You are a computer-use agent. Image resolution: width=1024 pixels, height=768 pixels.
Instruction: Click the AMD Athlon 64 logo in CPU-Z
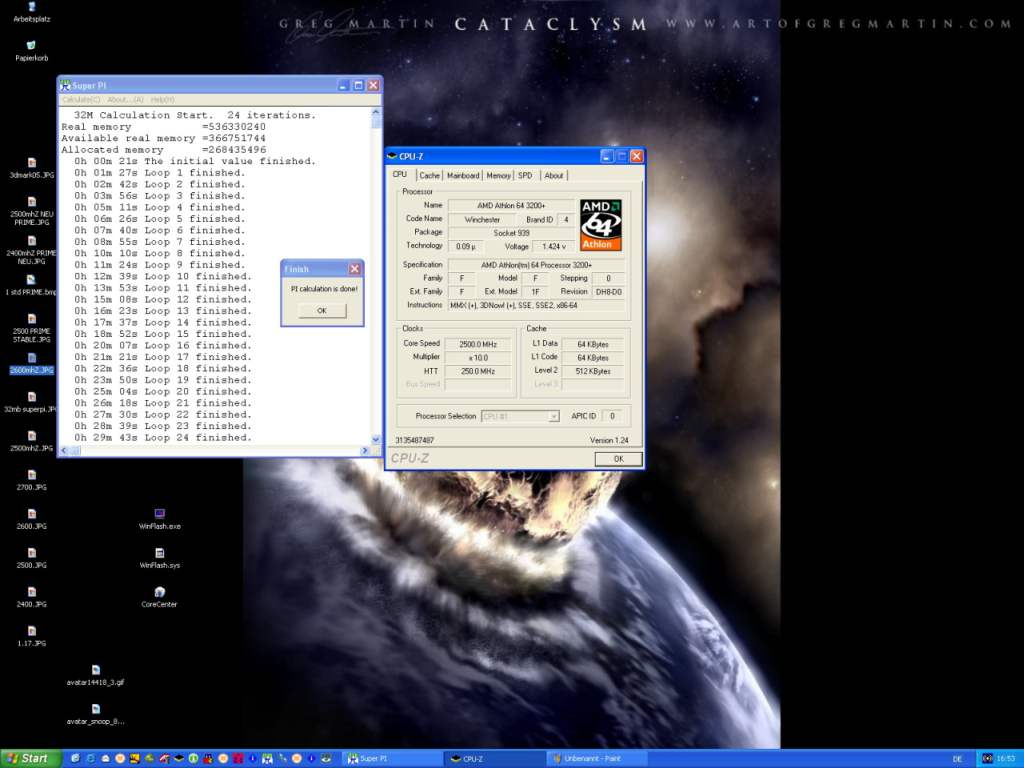pyautogui.click(x=601, y=225)
